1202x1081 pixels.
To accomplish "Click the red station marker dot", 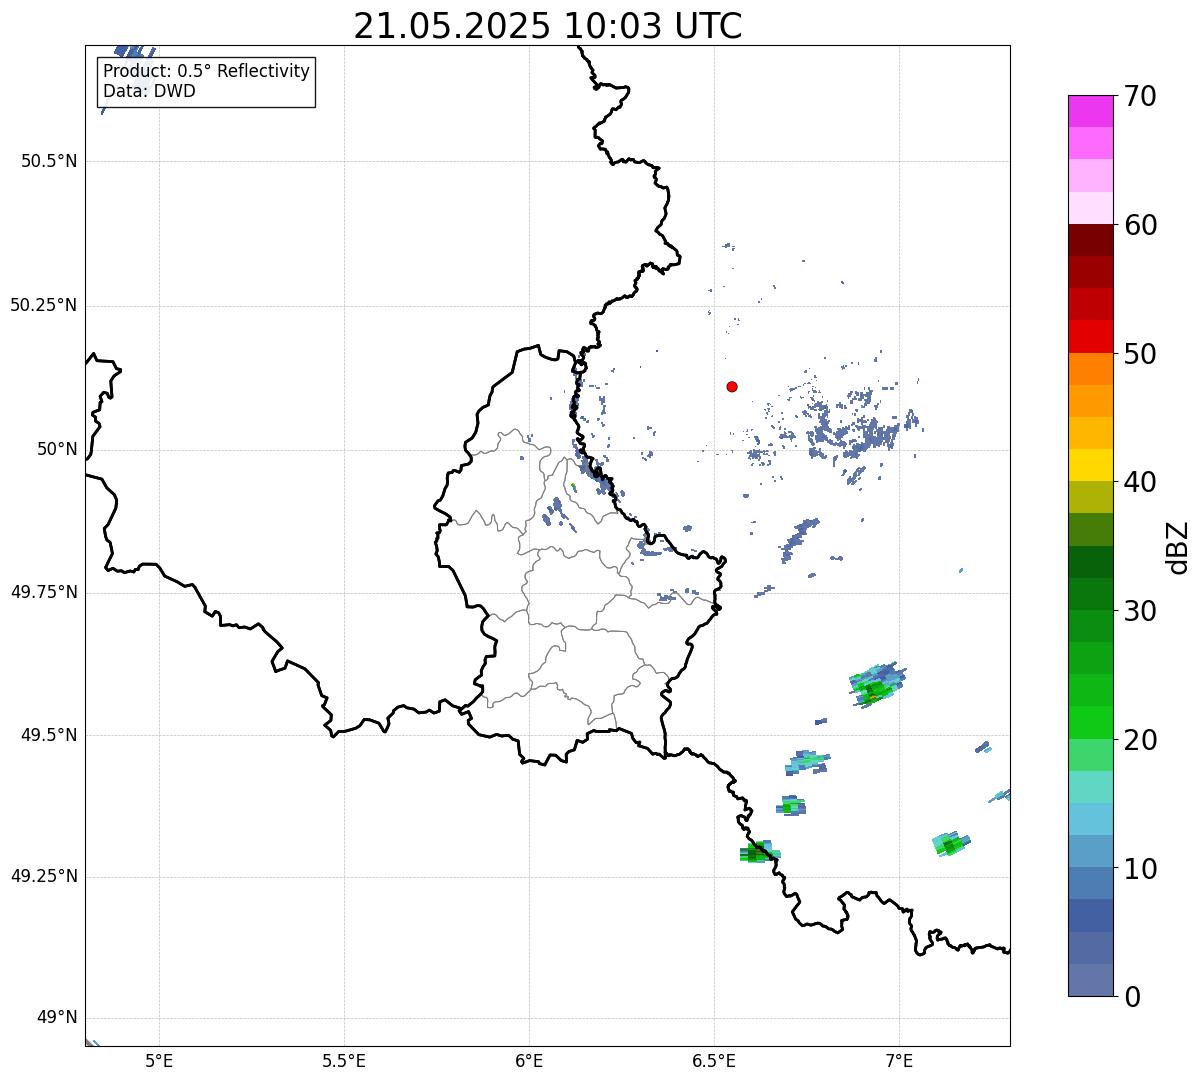I will 732,386.
